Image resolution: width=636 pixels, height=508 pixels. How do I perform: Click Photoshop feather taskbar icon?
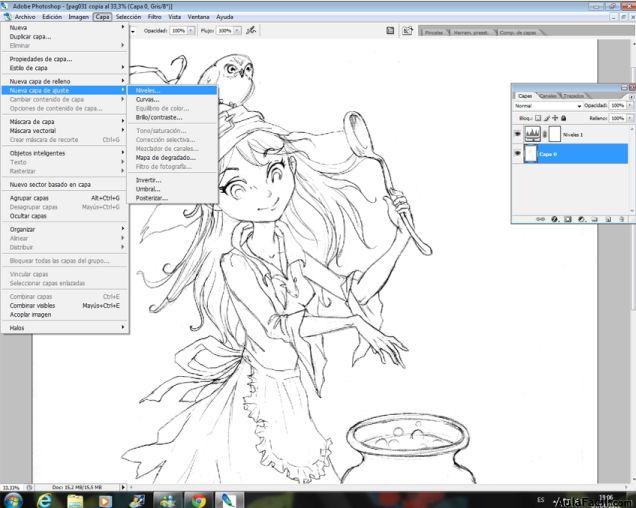click(x=229, y=500)
